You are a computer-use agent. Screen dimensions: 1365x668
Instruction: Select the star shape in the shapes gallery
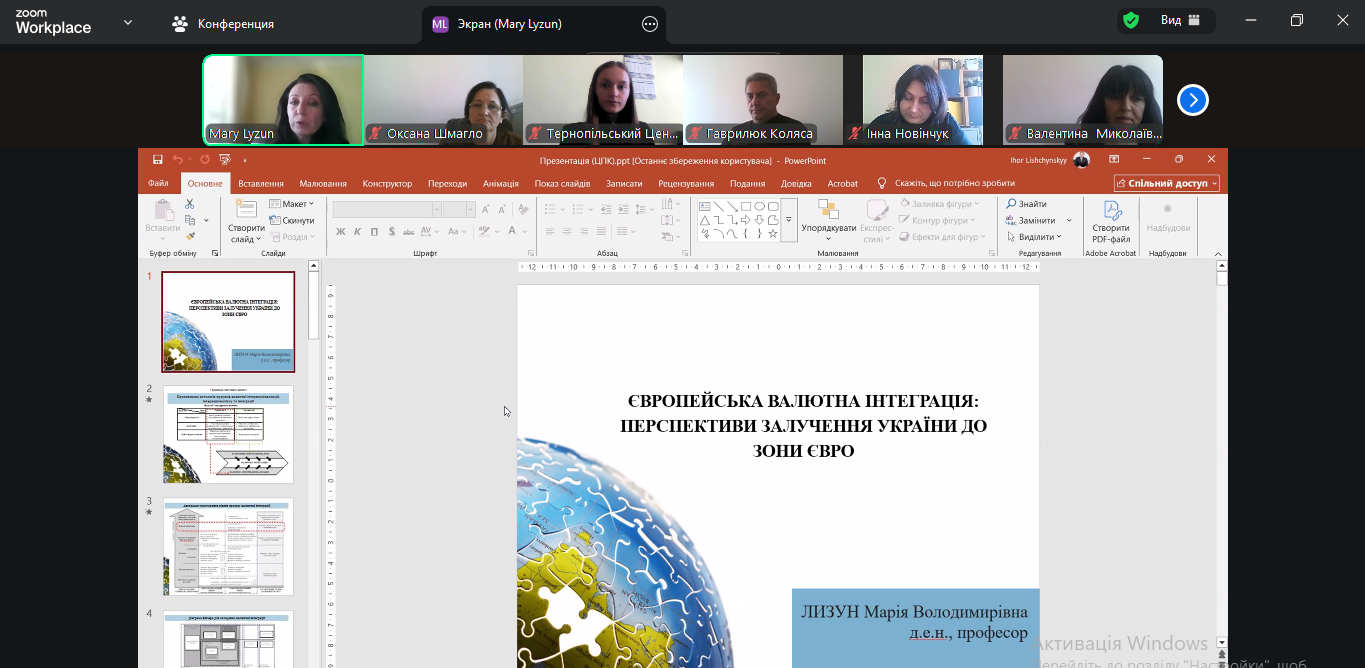pyautogui.click(x=772, y=234)
